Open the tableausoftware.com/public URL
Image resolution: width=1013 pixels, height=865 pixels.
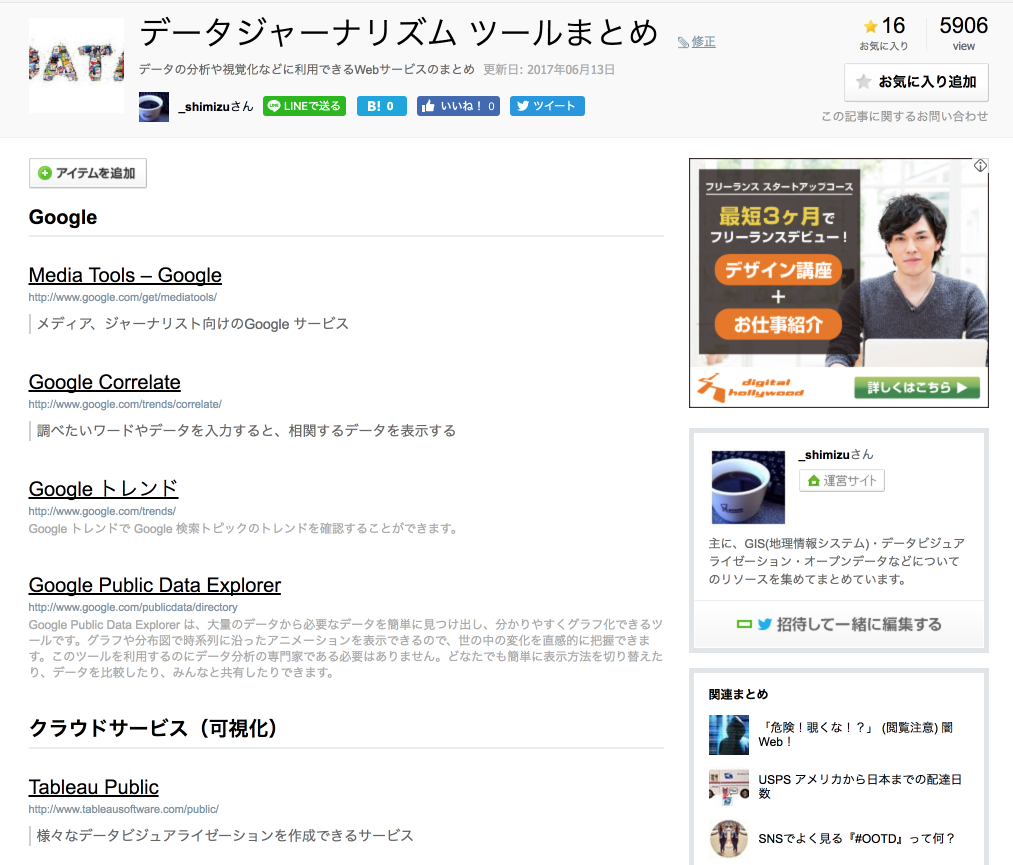coord(124,809)
